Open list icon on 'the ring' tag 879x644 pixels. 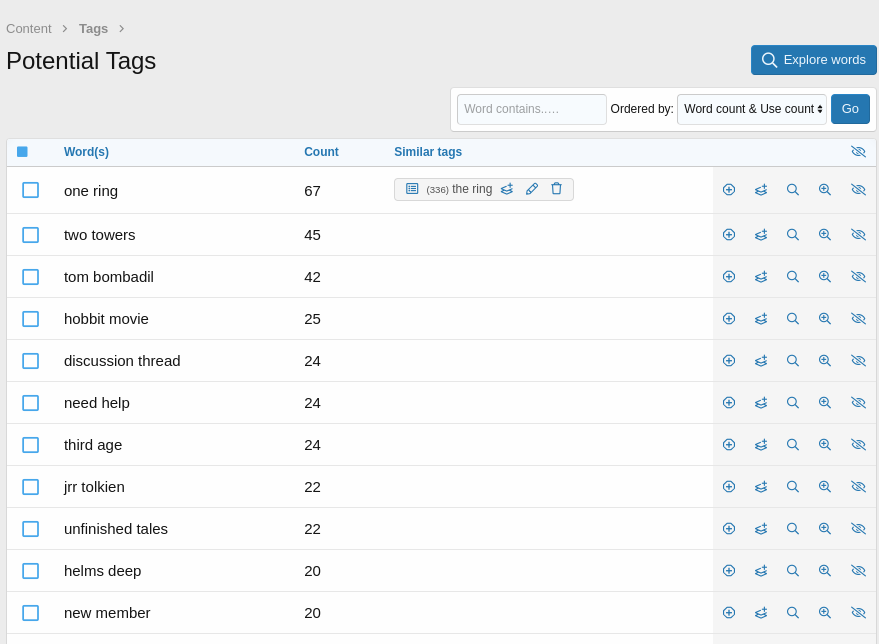tap(412, 189)
